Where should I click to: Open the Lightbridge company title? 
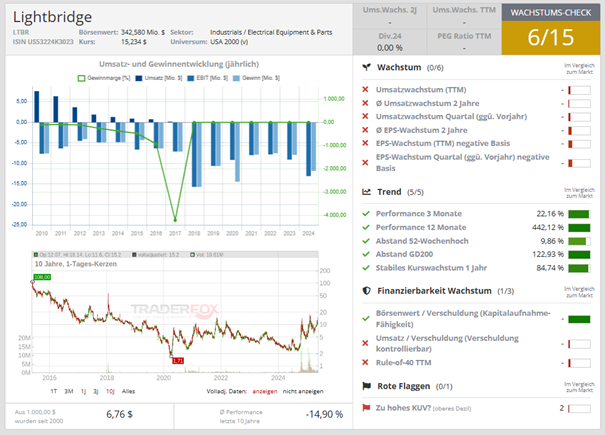[x=52, y=17]
